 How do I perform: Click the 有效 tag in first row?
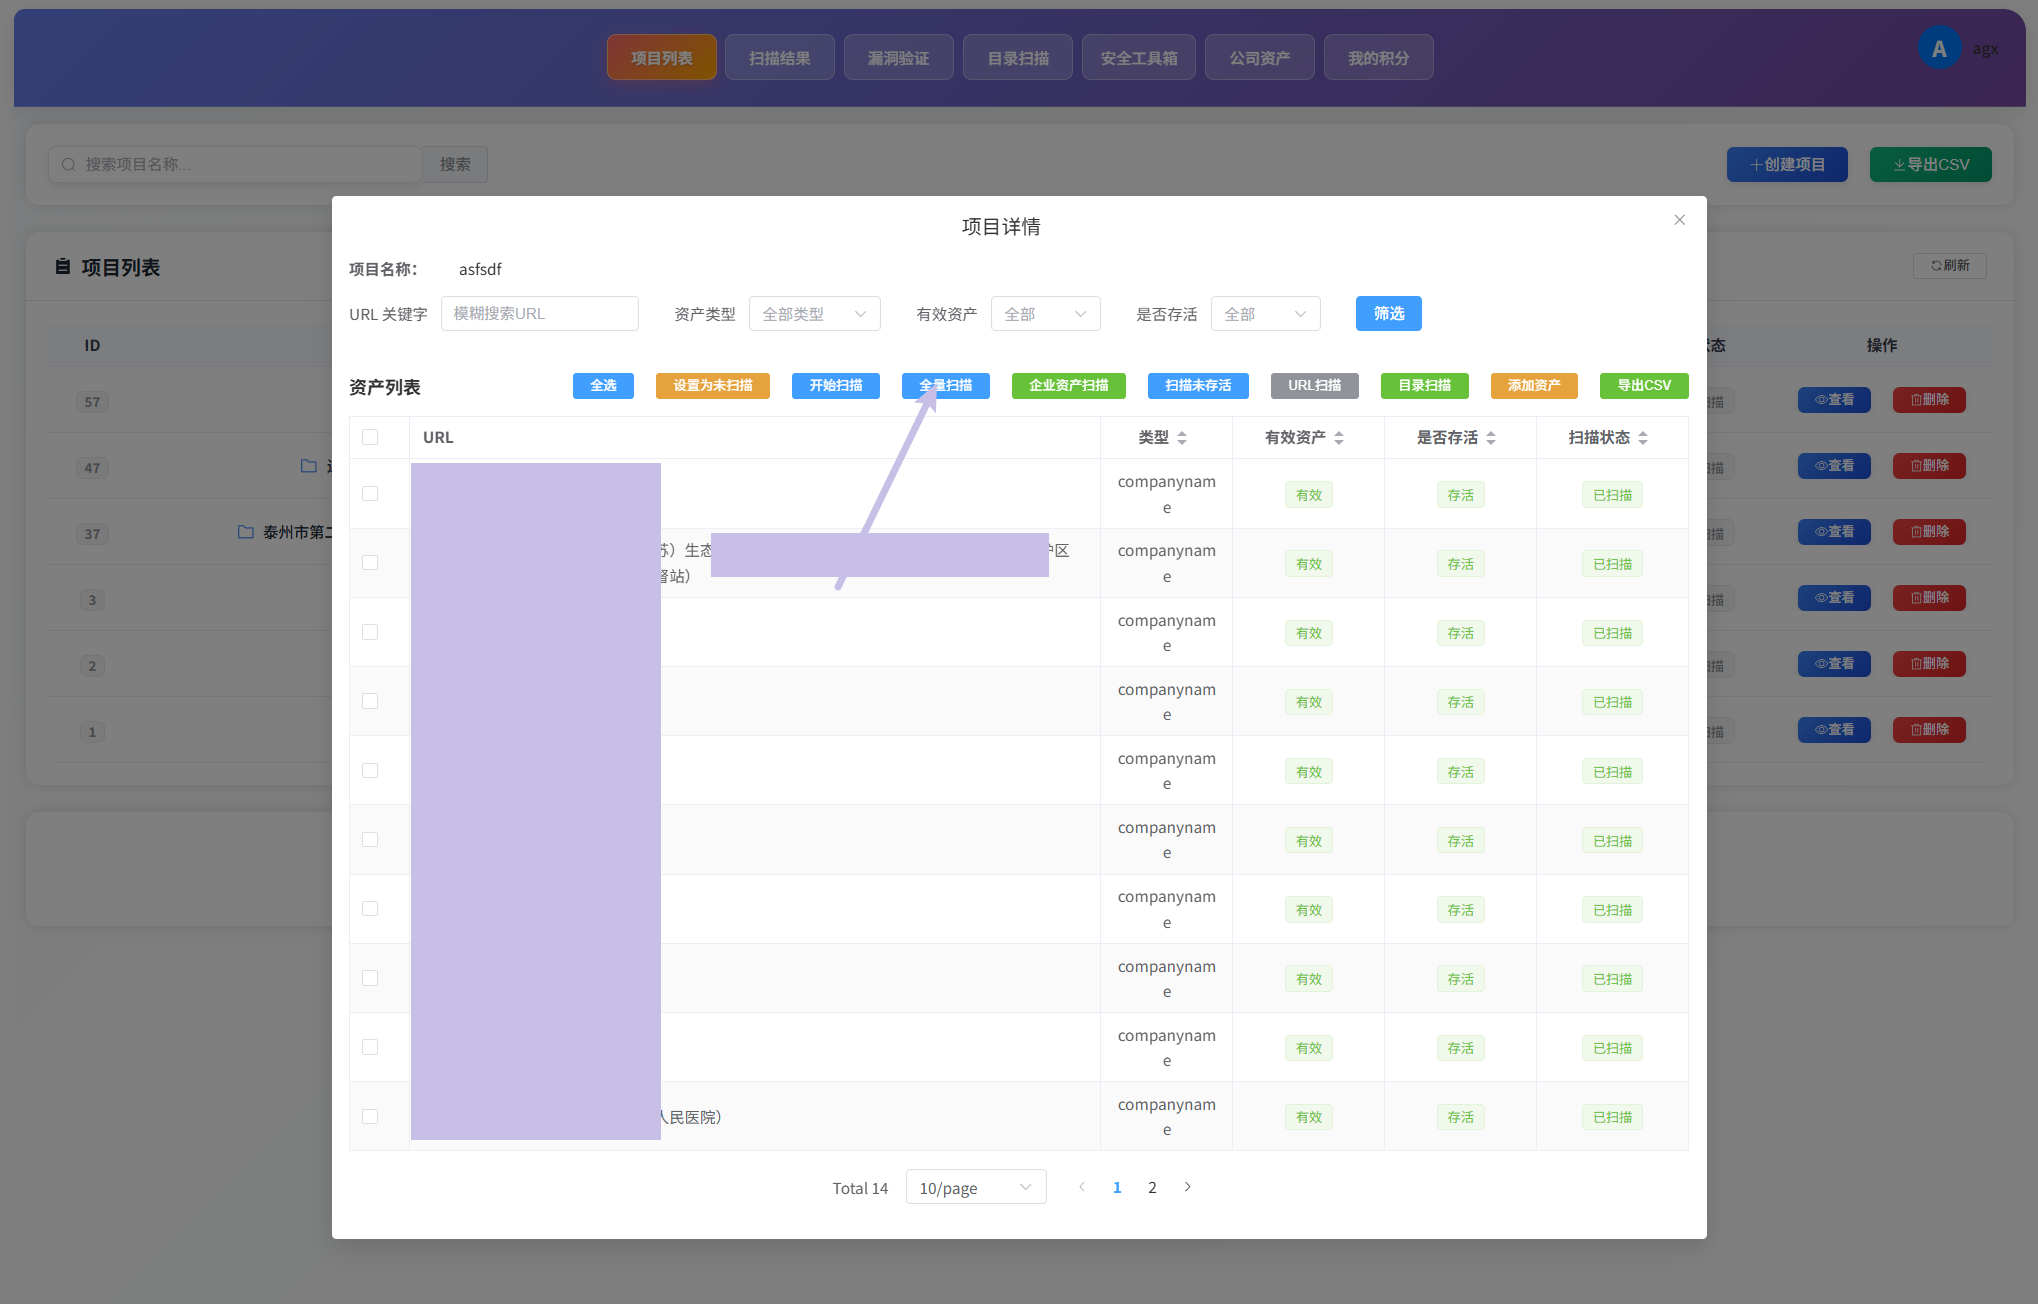pos(1308,495)
